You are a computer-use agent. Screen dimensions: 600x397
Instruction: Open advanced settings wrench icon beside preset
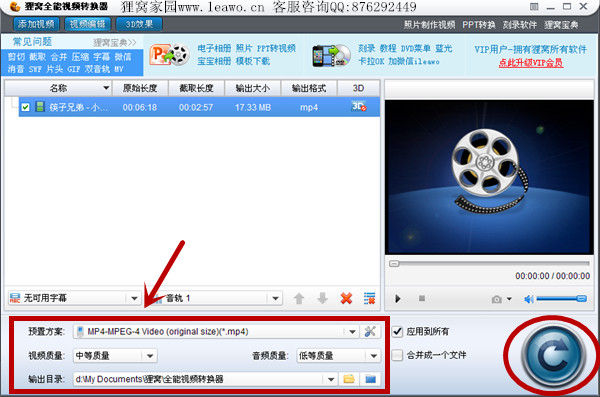click(x=370, y=332)
